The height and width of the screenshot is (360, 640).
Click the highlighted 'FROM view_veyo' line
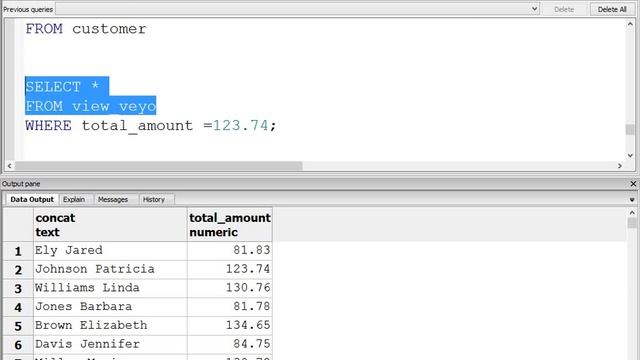pos(91,106)
